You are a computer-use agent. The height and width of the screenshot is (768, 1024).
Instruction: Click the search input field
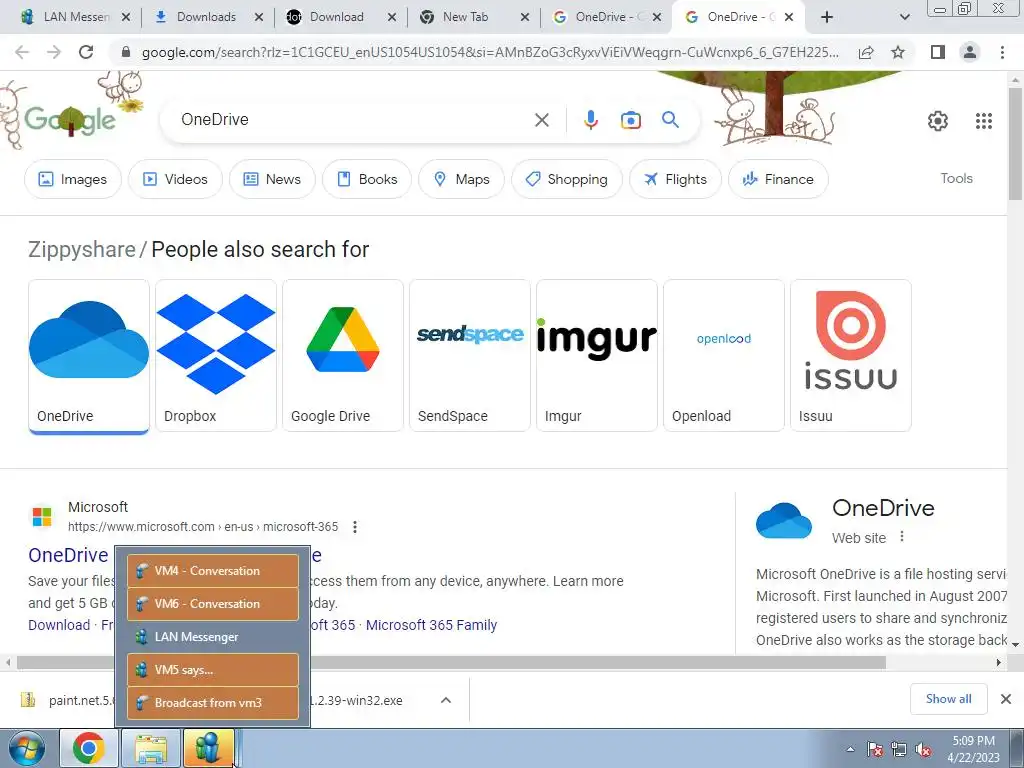[353, 120]
